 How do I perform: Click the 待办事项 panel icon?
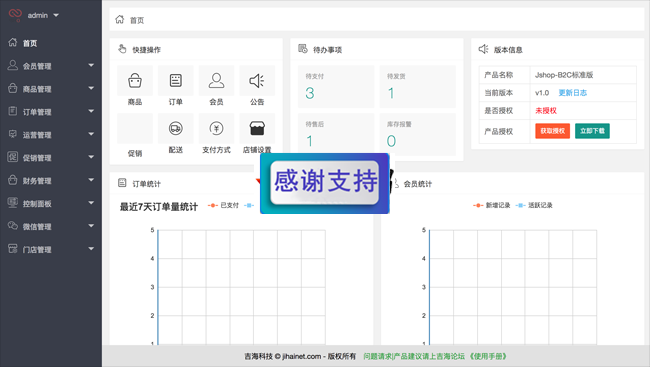pyautogui.click(x=303, y=49)
